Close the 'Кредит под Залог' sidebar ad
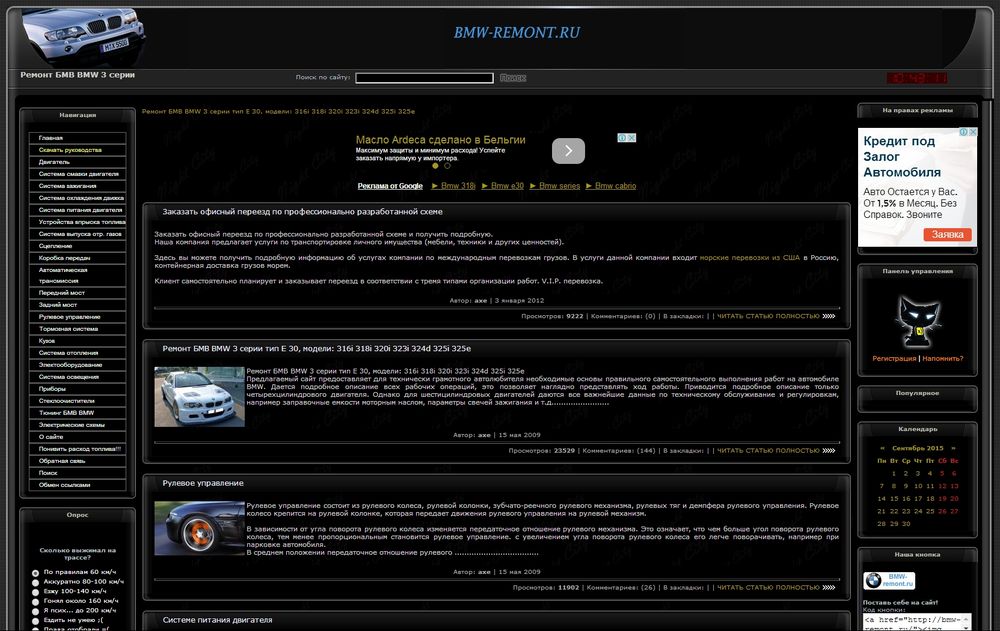 (x=973, y=132)
